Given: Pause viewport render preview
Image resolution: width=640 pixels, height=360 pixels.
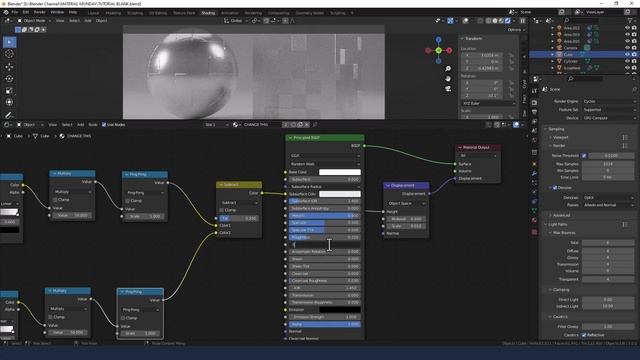Looking at the screenshot, I should tap(522, 20).
